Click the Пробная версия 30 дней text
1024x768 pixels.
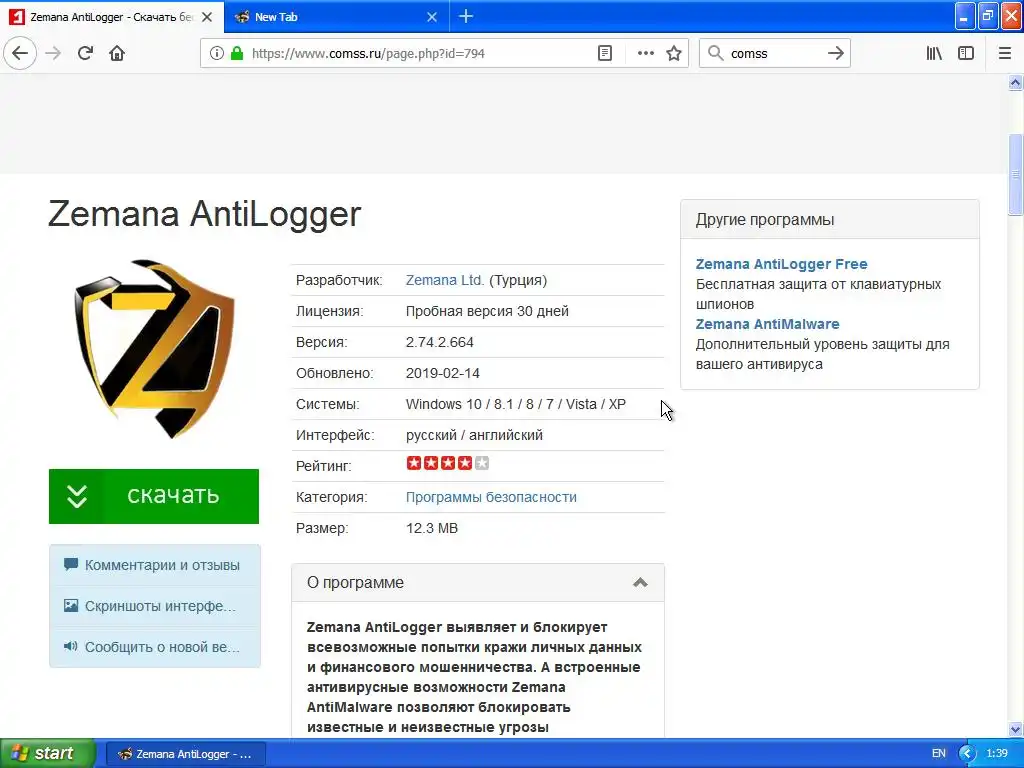pyautogui.click(x=487, y=312)
